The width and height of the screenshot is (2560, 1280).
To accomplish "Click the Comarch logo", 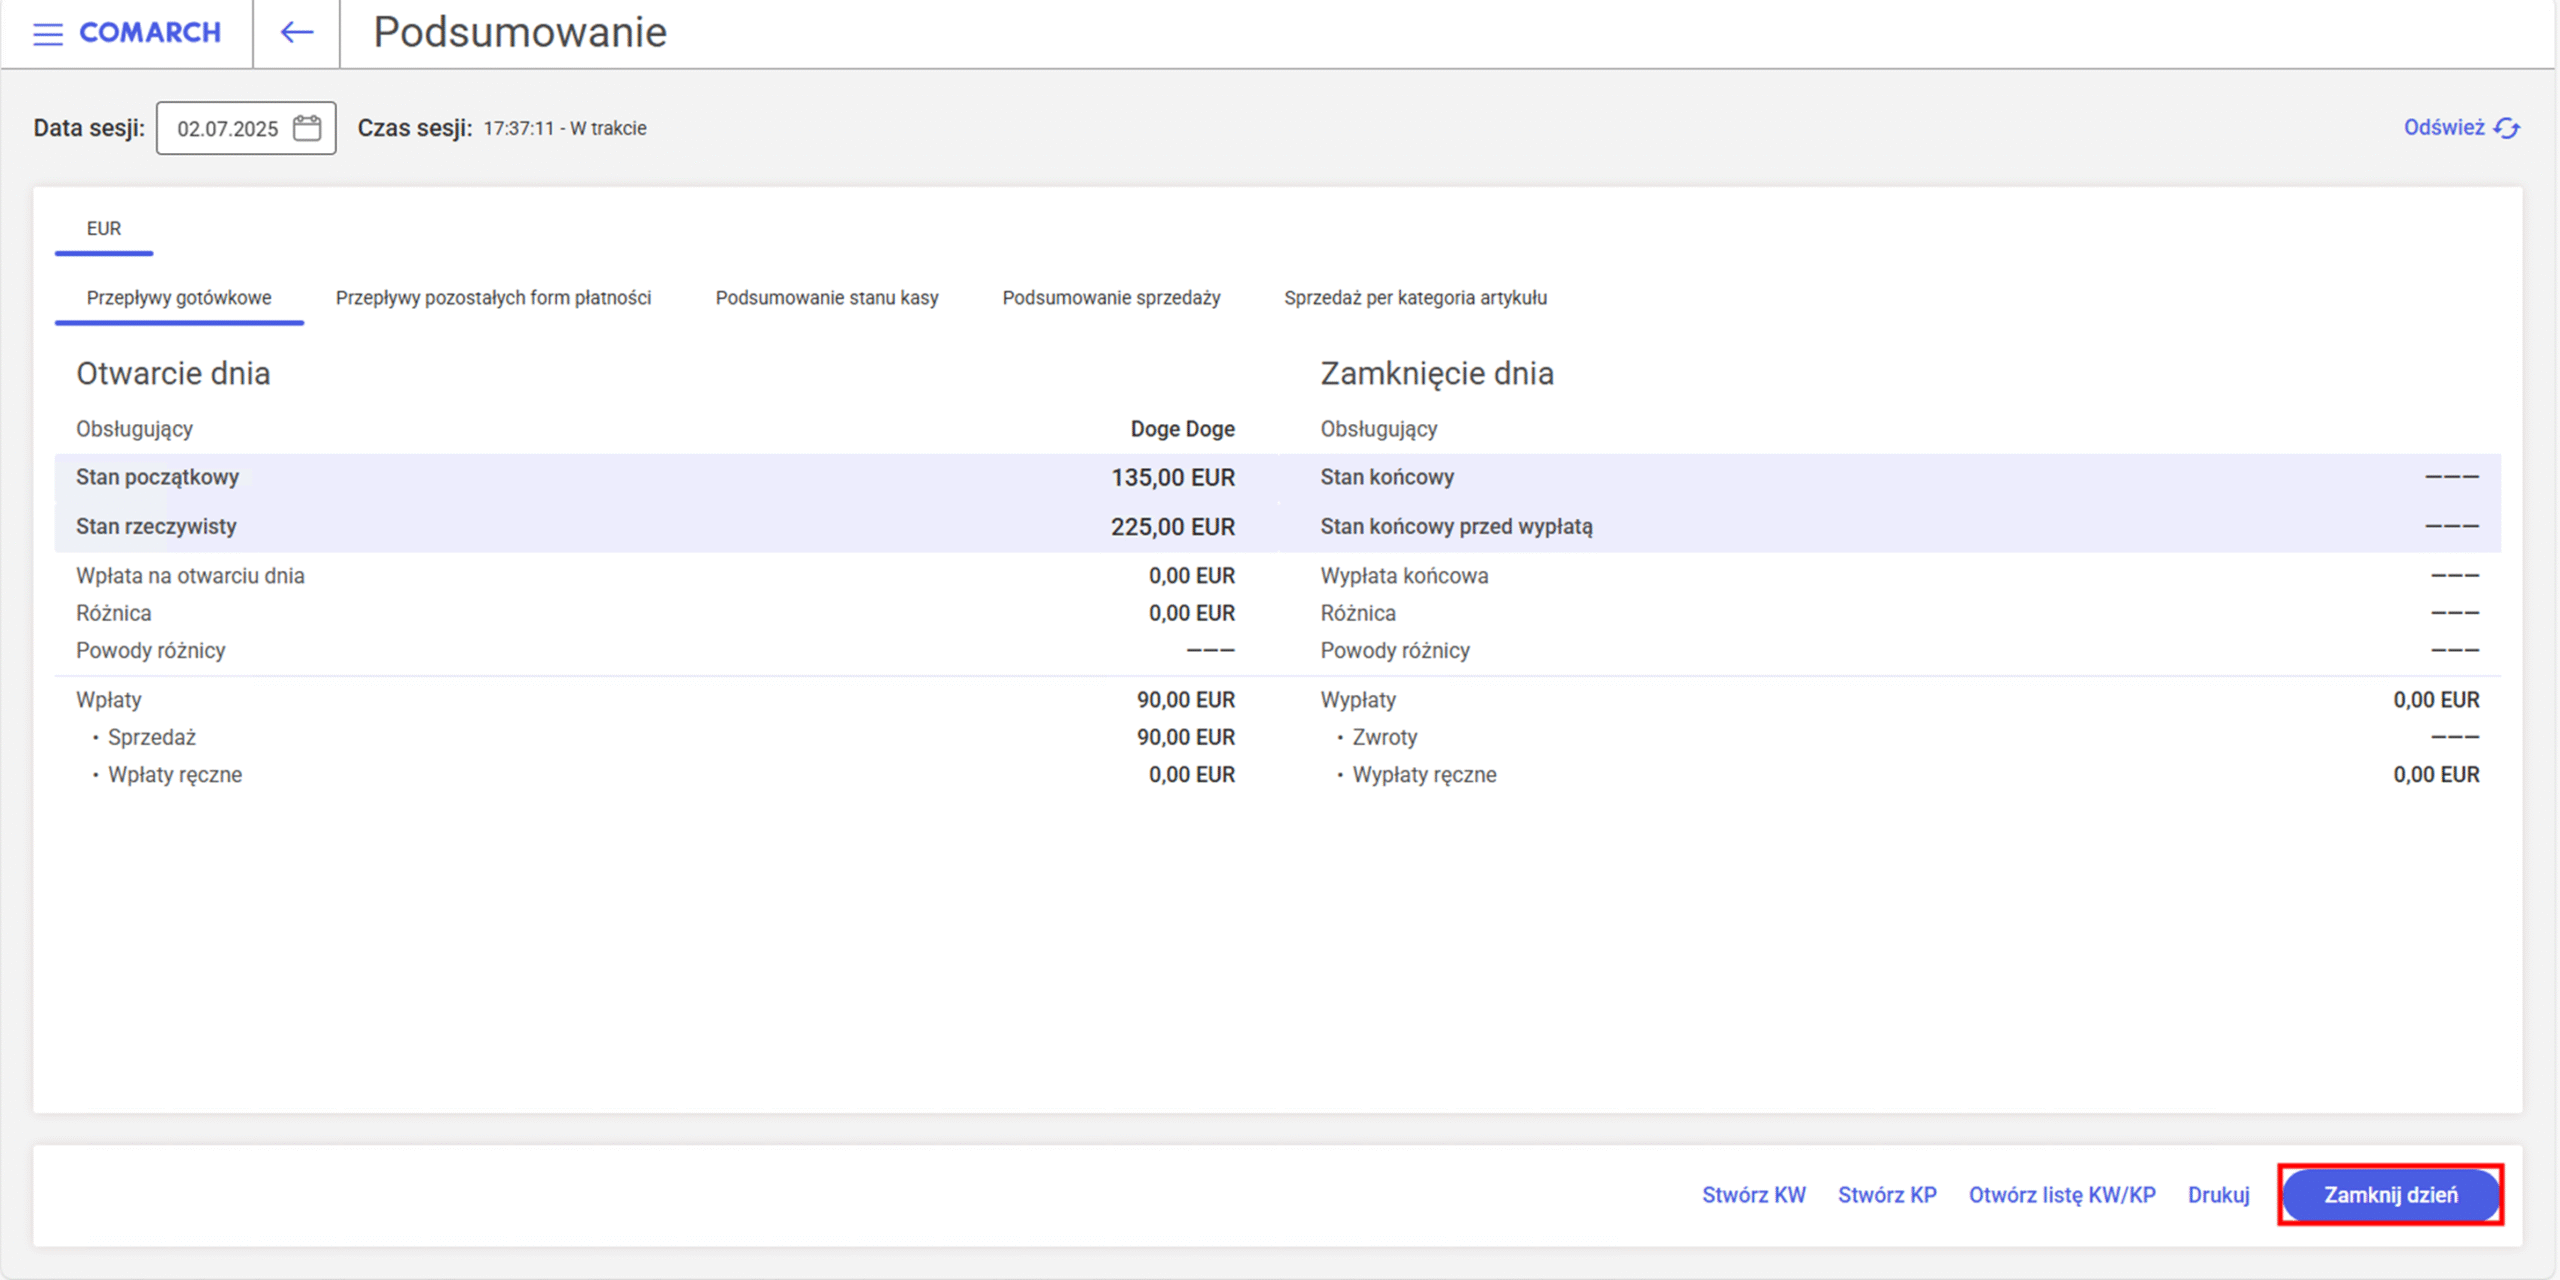I will click(150, 33).
